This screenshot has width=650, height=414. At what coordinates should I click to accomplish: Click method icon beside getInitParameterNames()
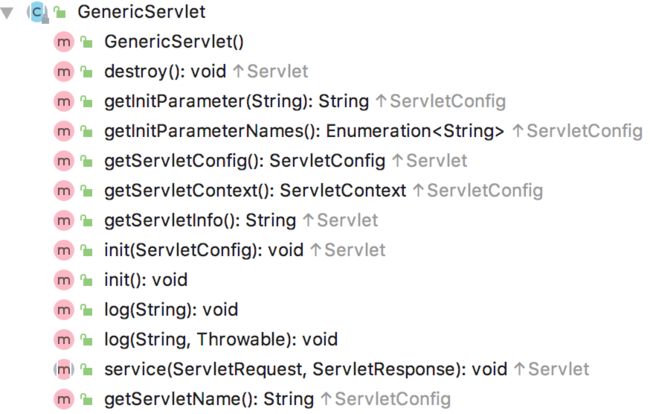point(63,131)
